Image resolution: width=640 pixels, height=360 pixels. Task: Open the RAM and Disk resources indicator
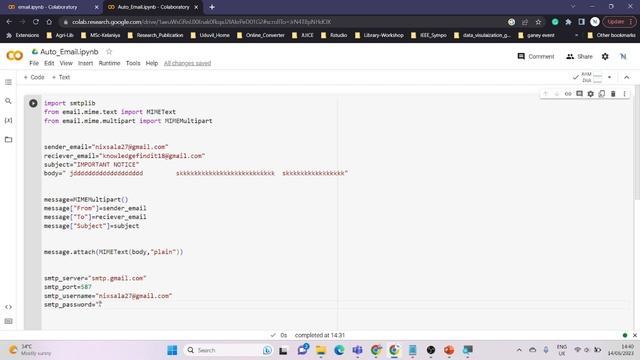point(588,77)
